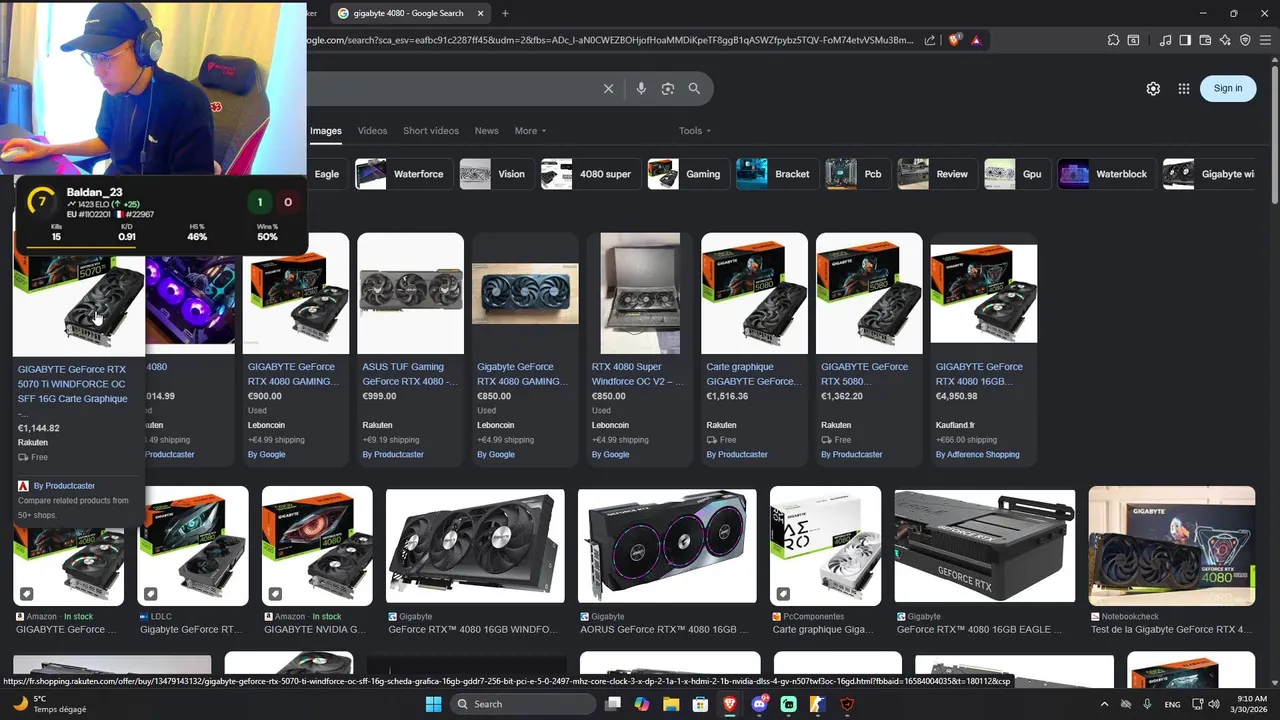
Task: Show hidden system tray icons
Action: (1104, 704)
